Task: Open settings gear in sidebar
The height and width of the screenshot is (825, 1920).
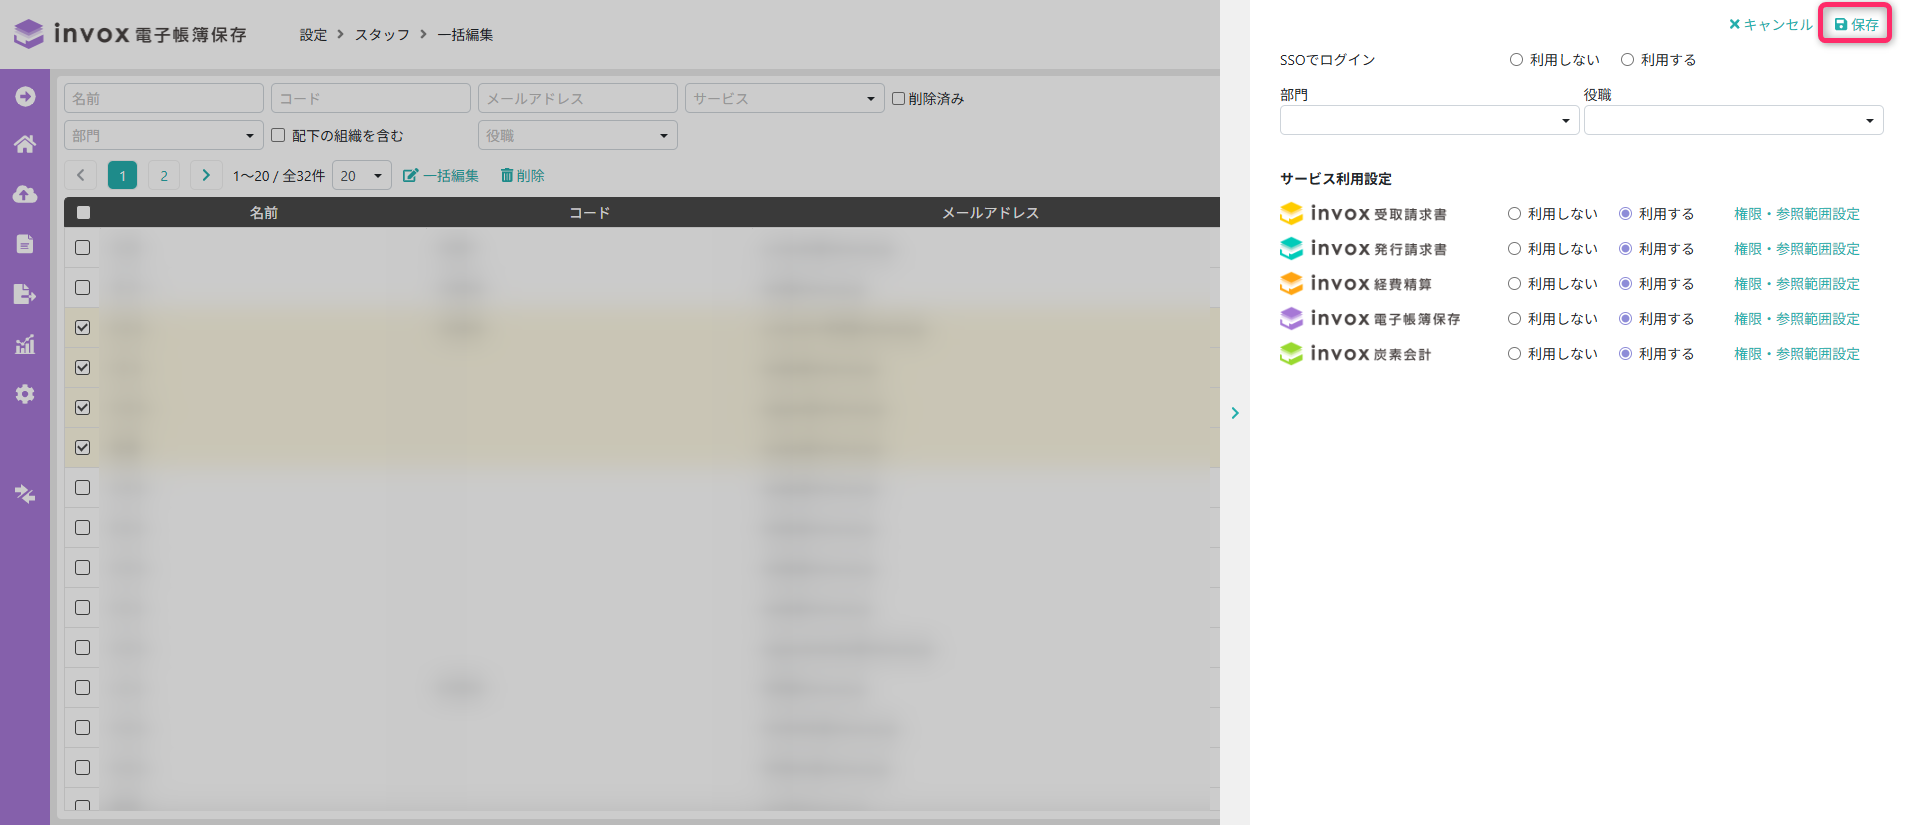Action: (x=25, y=394)
